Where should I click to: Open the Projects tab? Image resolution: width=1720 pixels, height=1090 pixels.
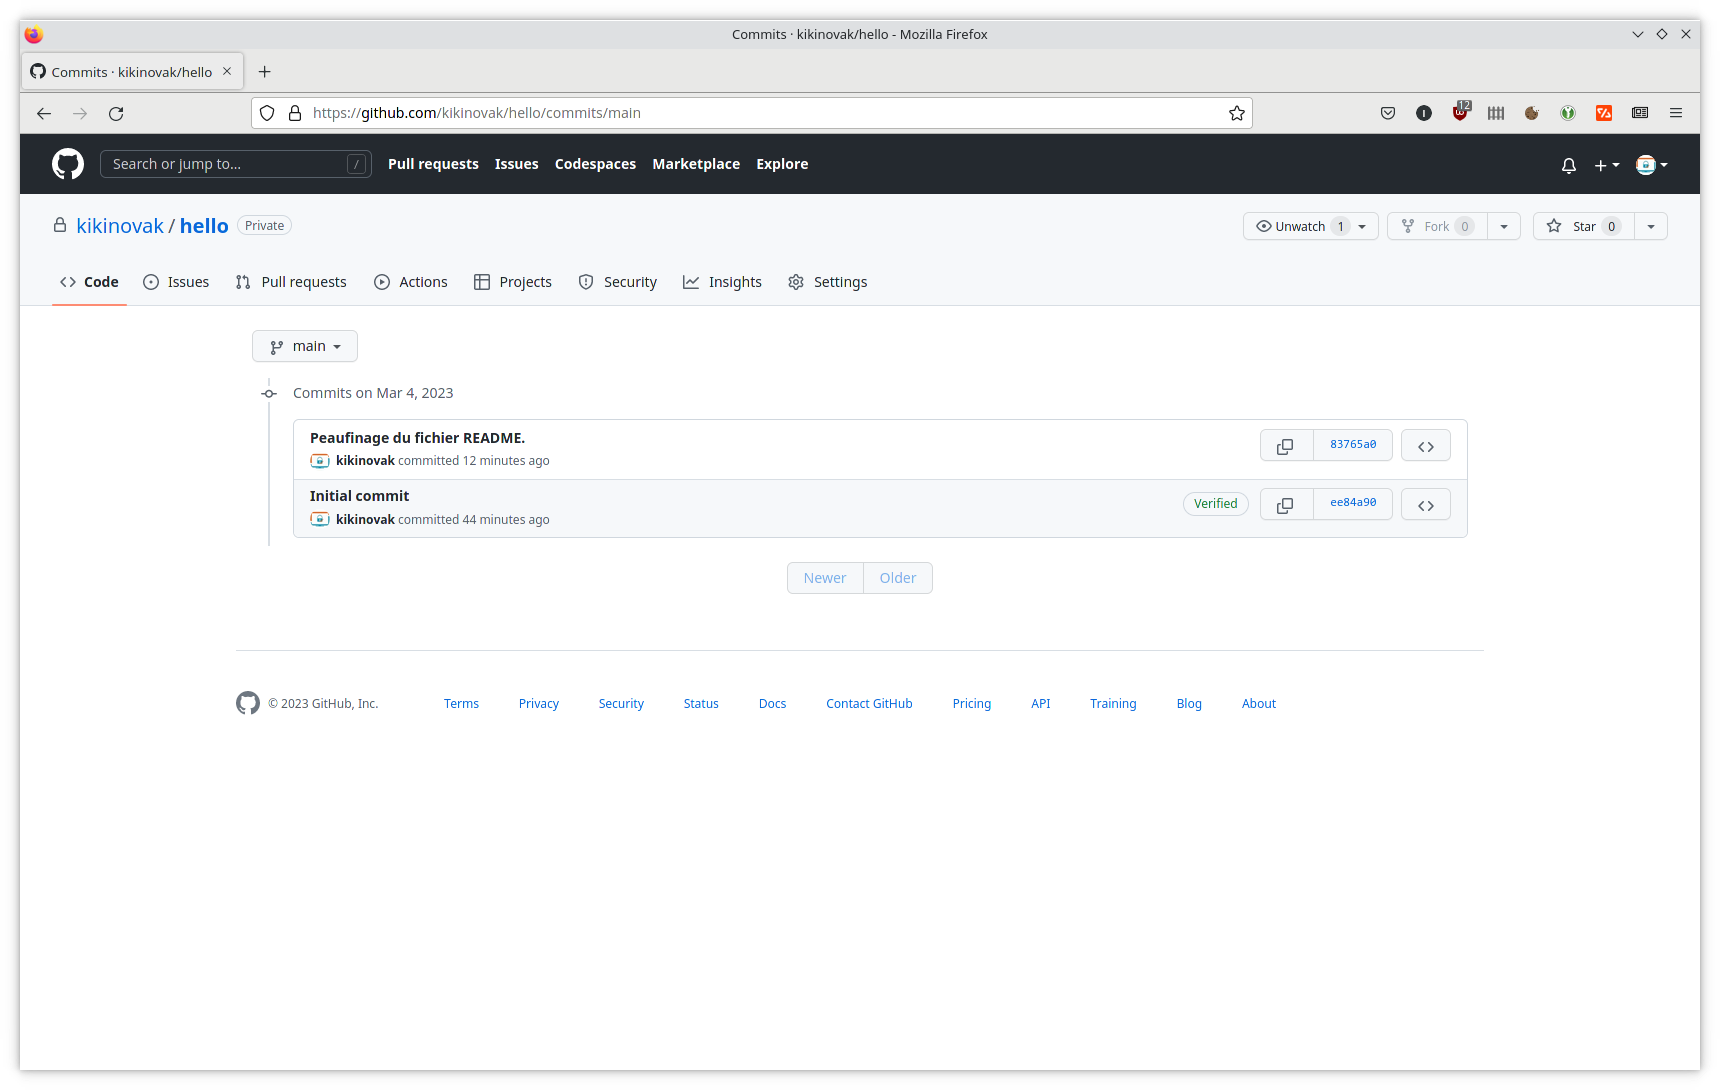coord(513,282)
